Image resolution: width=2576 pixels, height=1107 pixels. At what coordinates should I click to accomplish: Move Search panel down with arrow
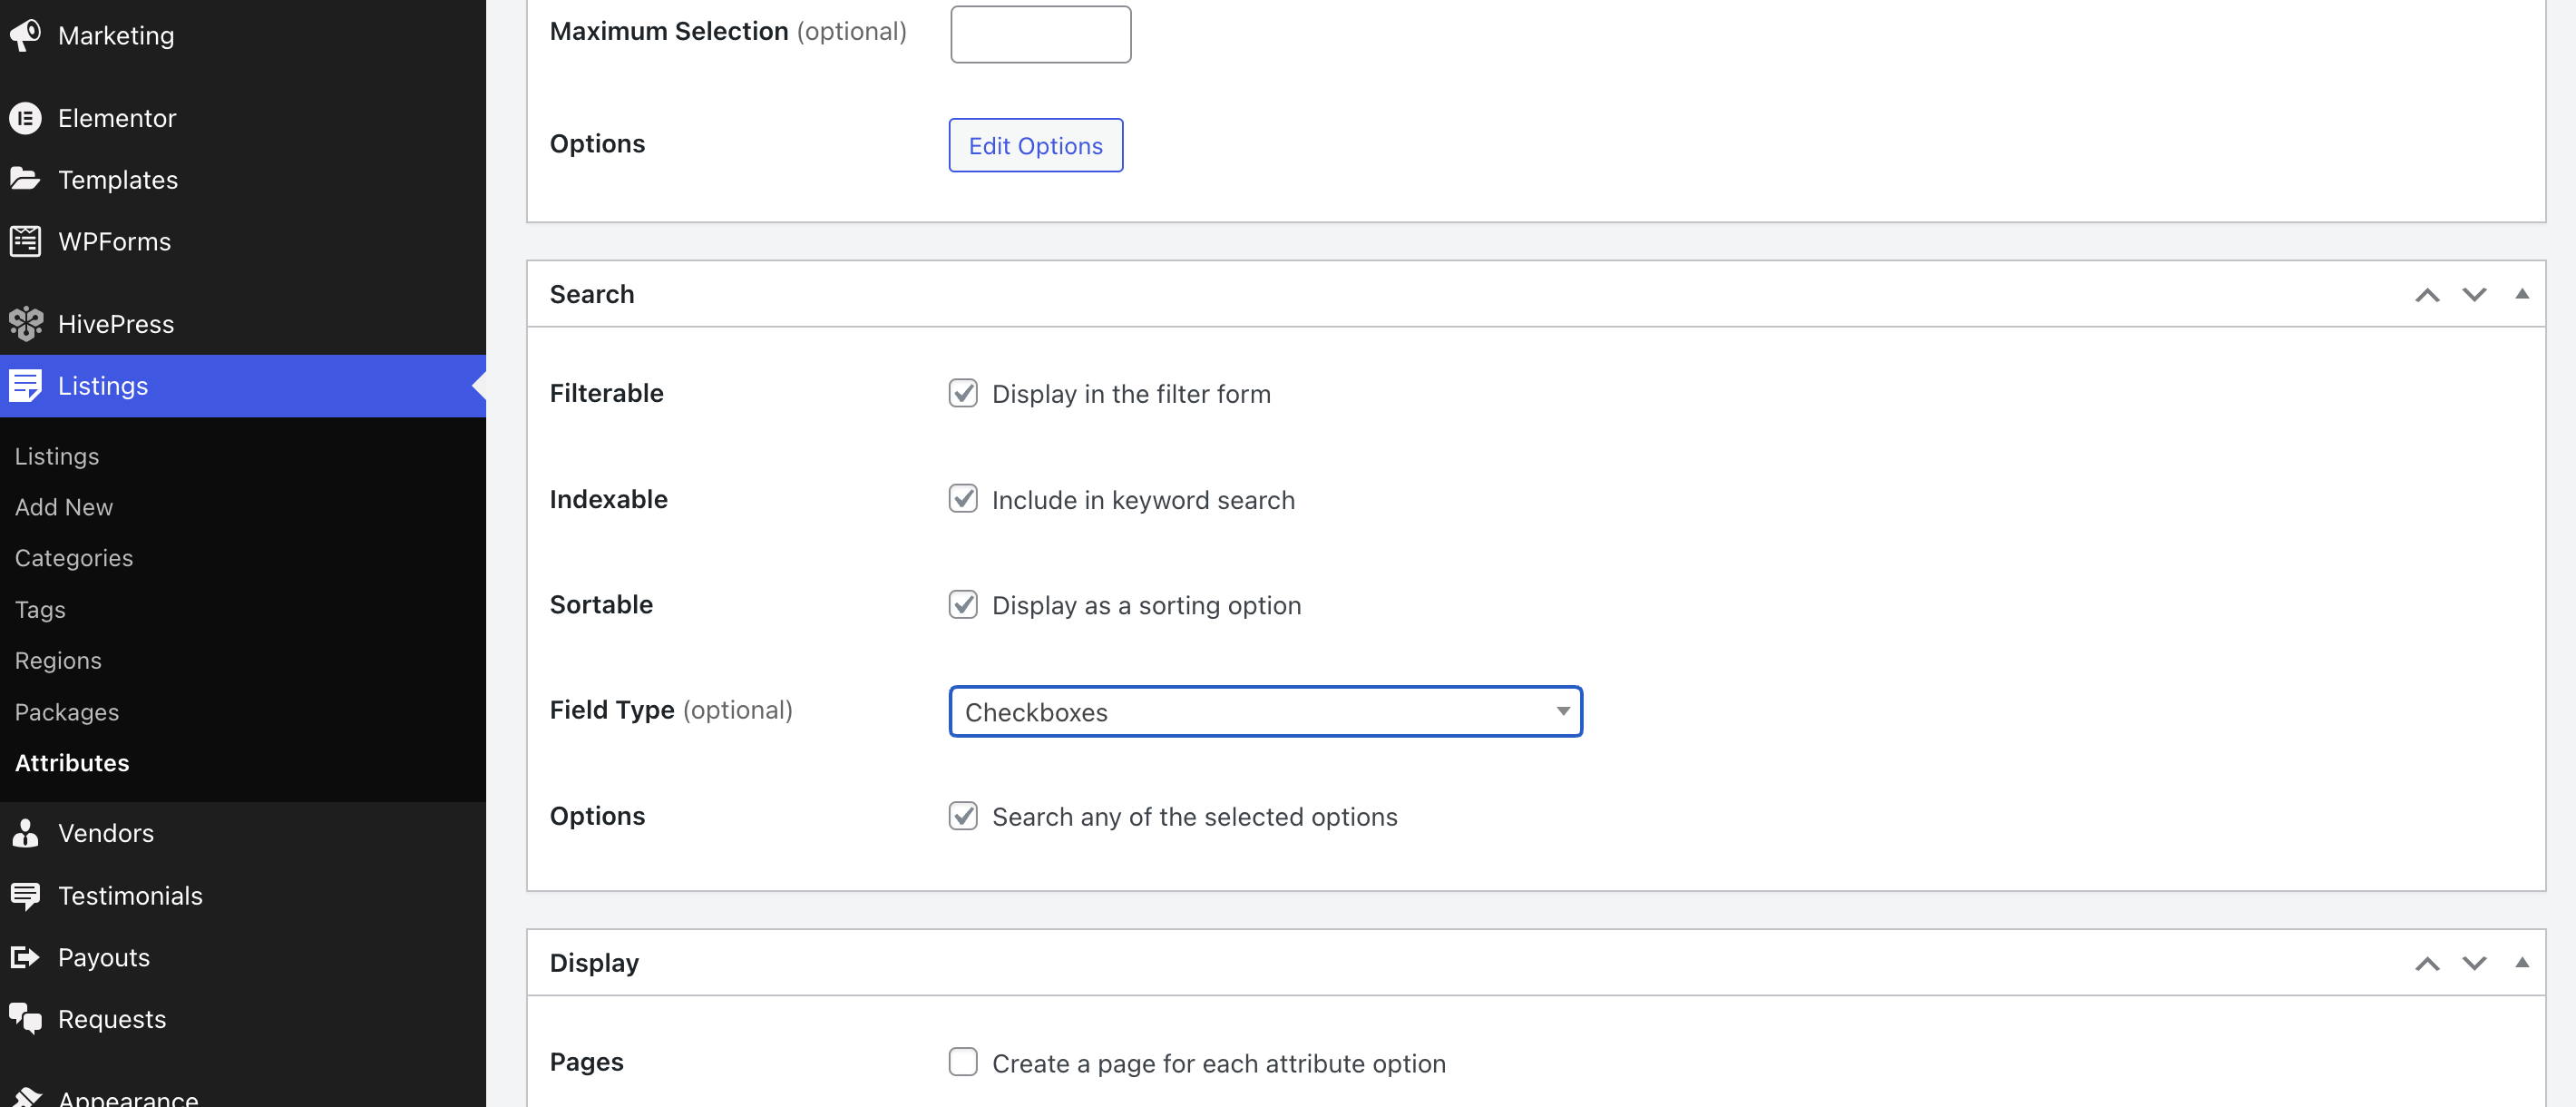pos(2474,295)
